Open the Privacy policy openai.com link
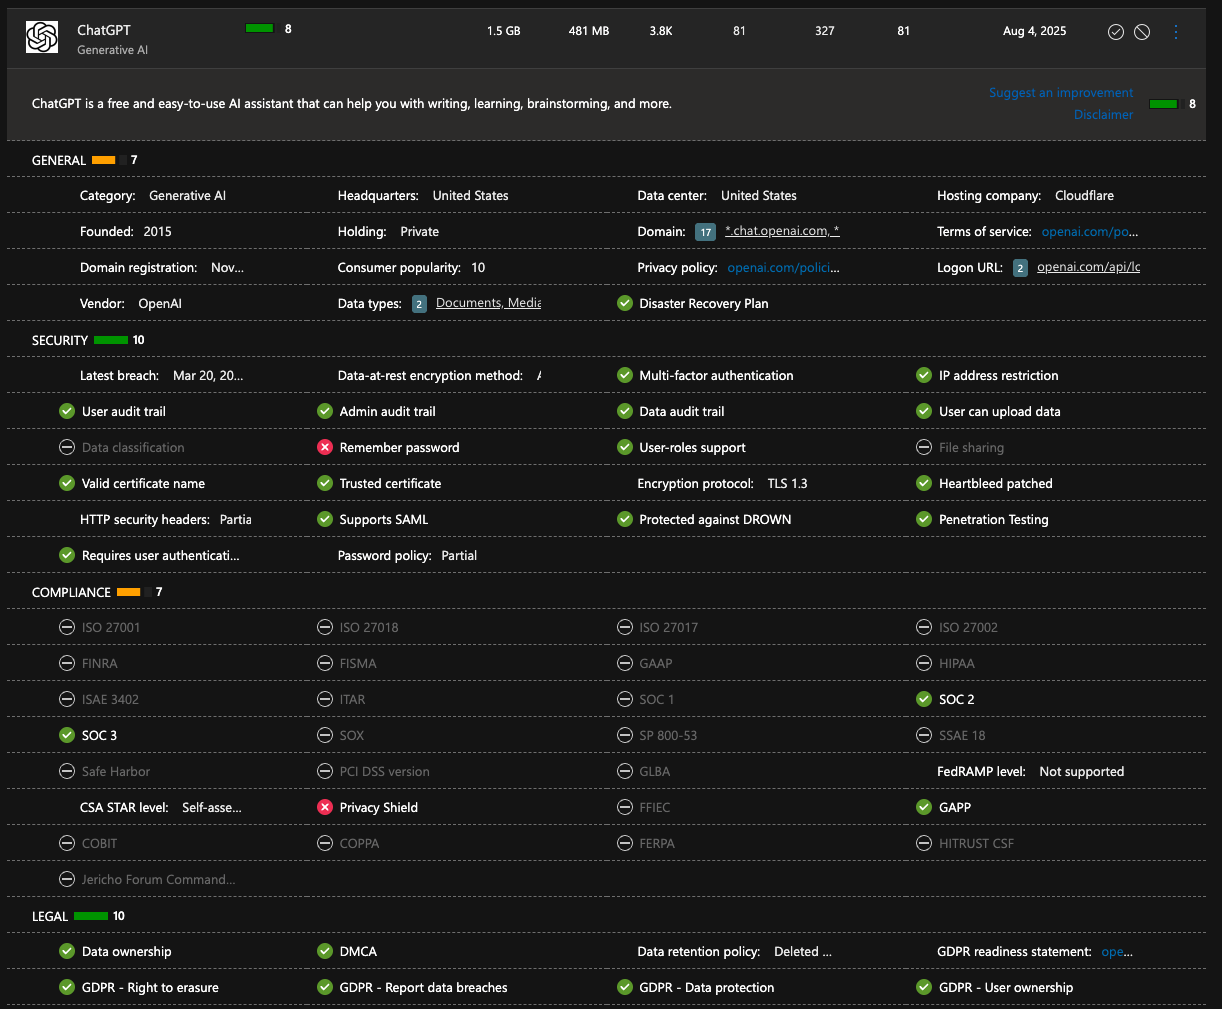The image size is (1222, 1009). [783, 268]
